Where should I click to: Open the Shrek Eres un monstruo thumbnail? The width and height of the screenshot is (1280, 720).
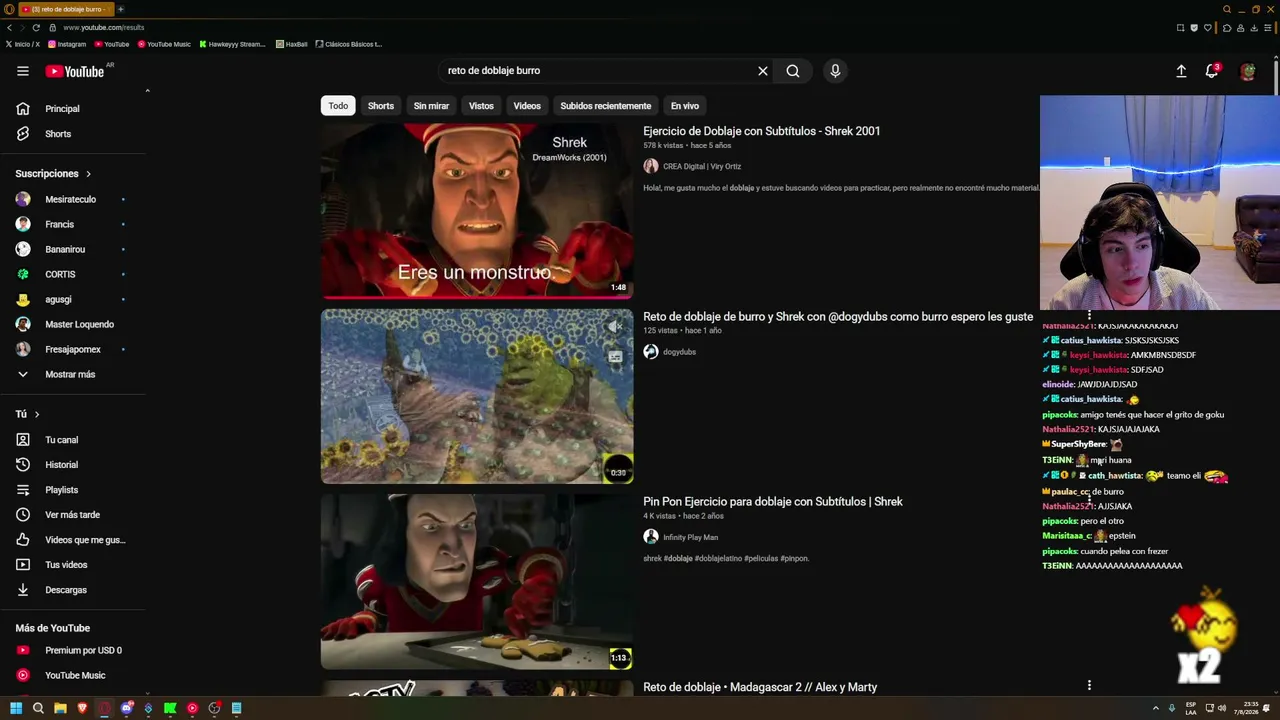coord(477,211)
